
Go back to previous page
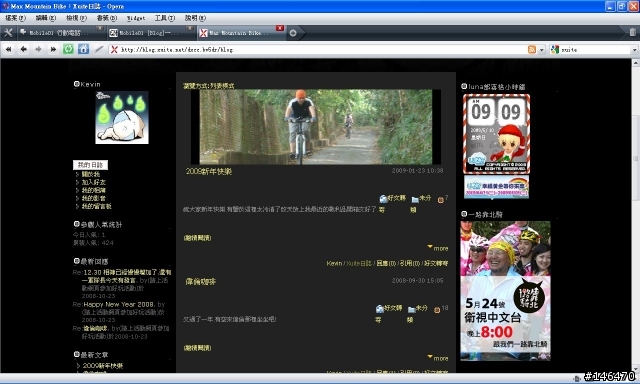(x=24, y=49)
